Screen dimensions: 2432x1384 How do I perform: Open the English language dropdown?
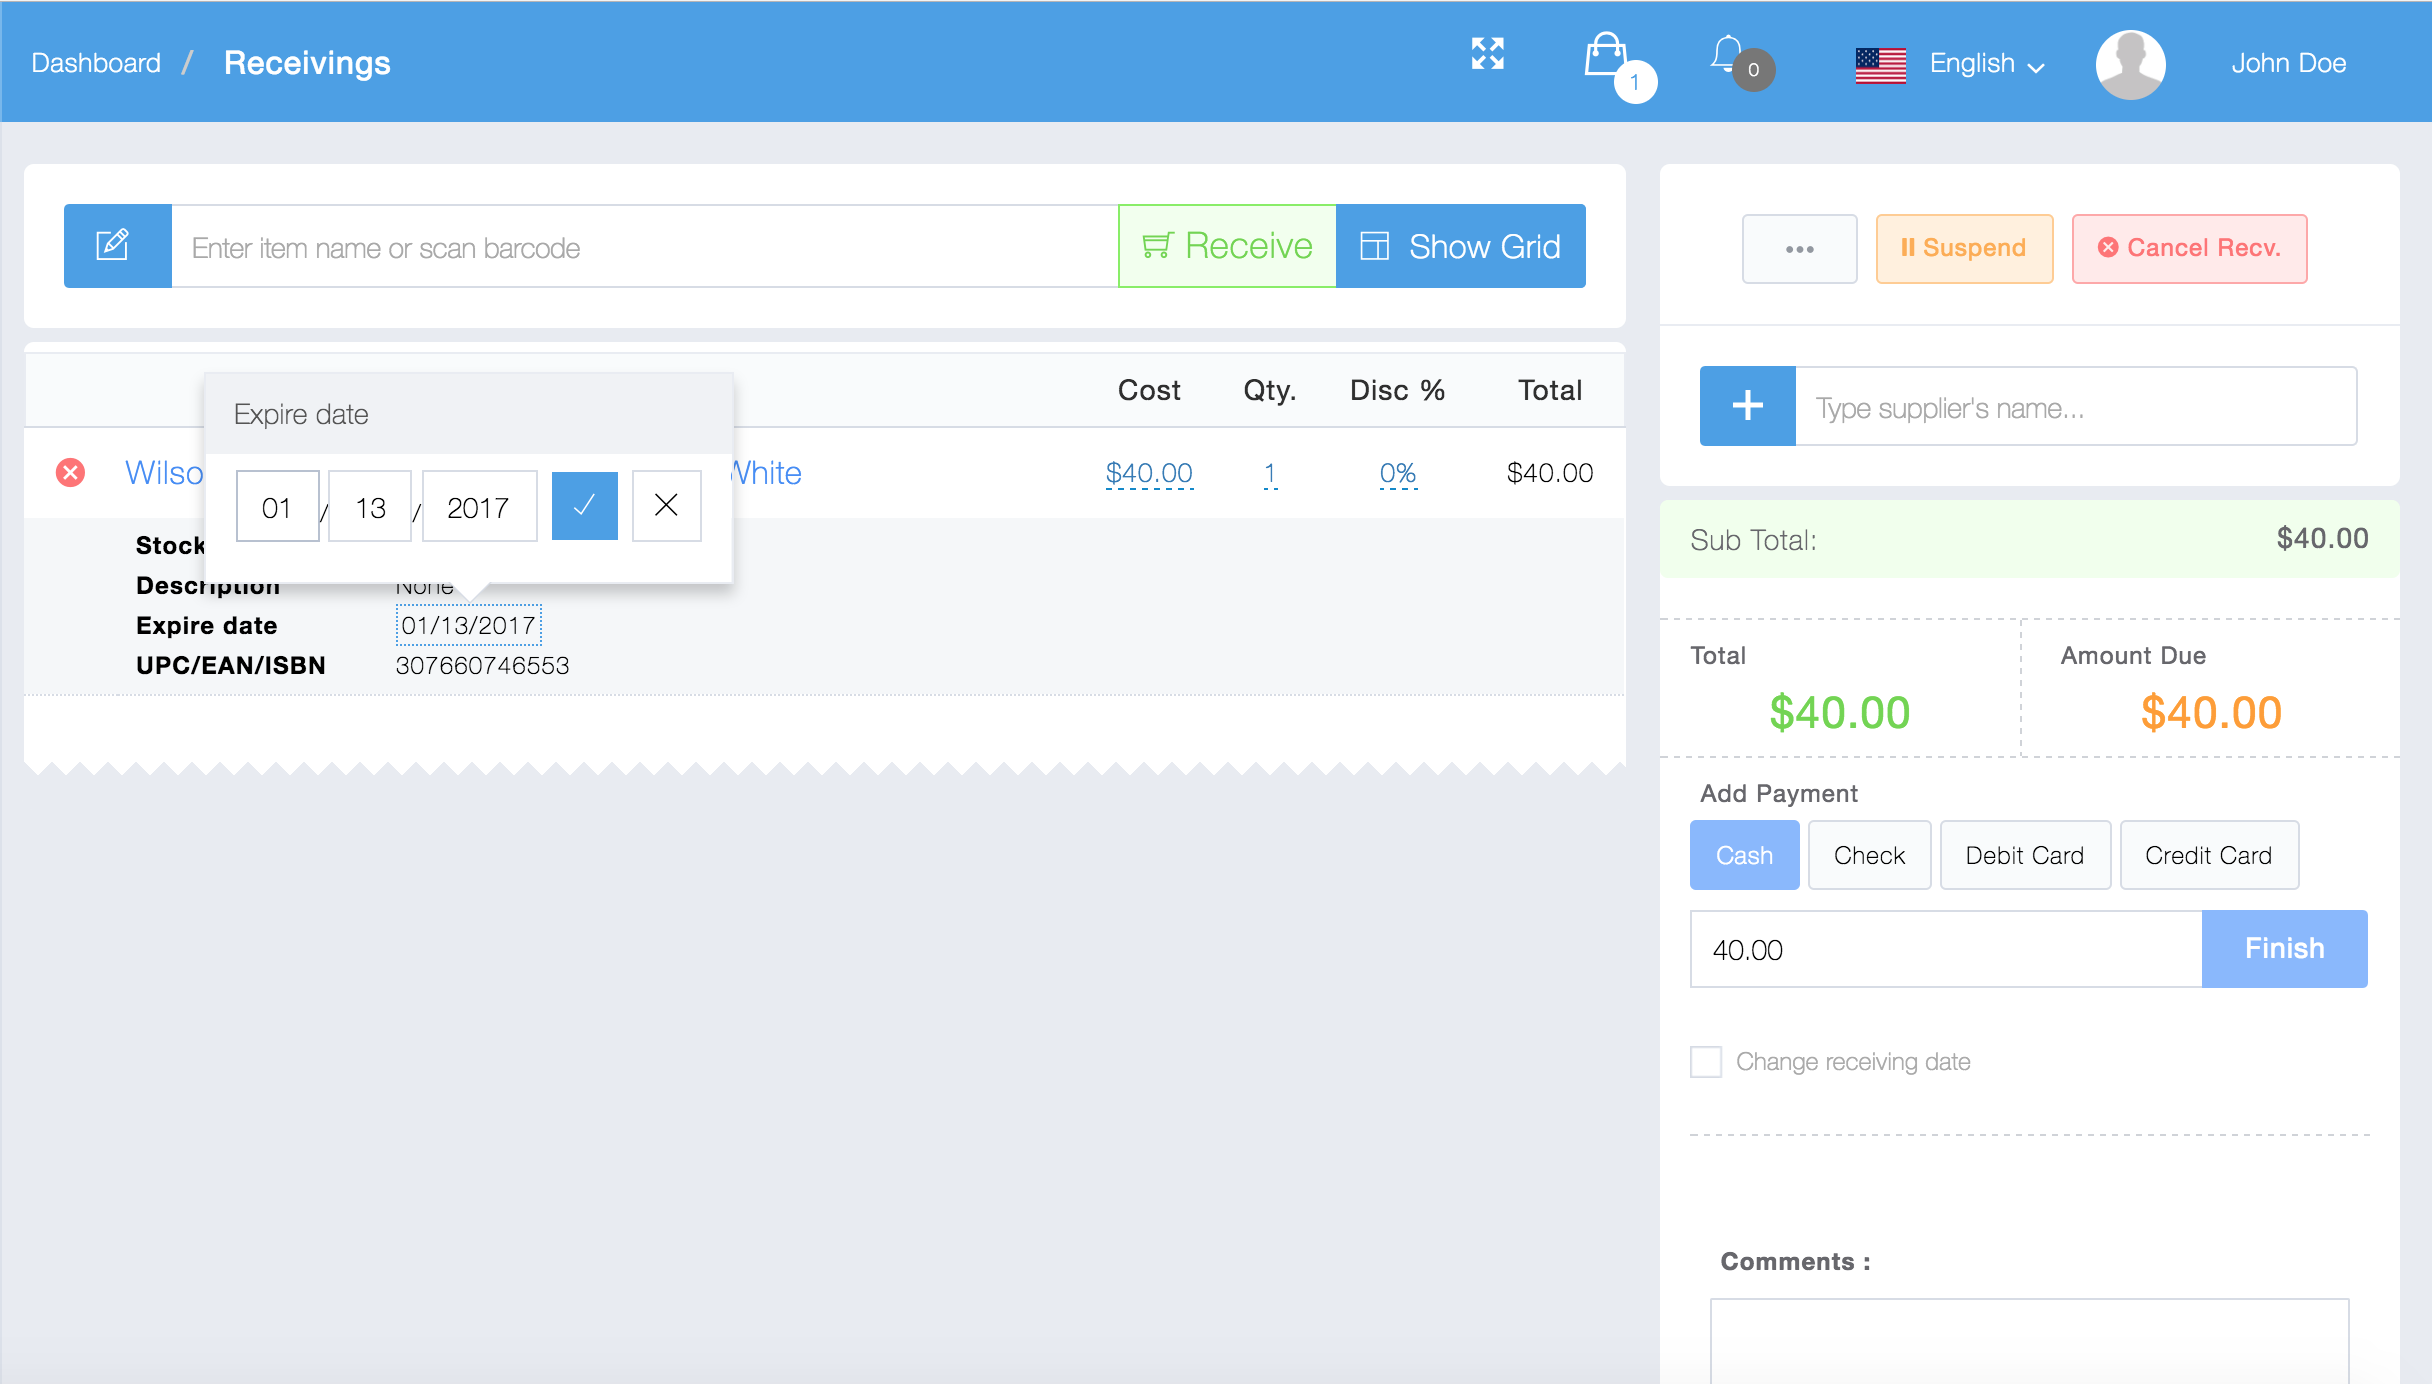(1985, 64)
